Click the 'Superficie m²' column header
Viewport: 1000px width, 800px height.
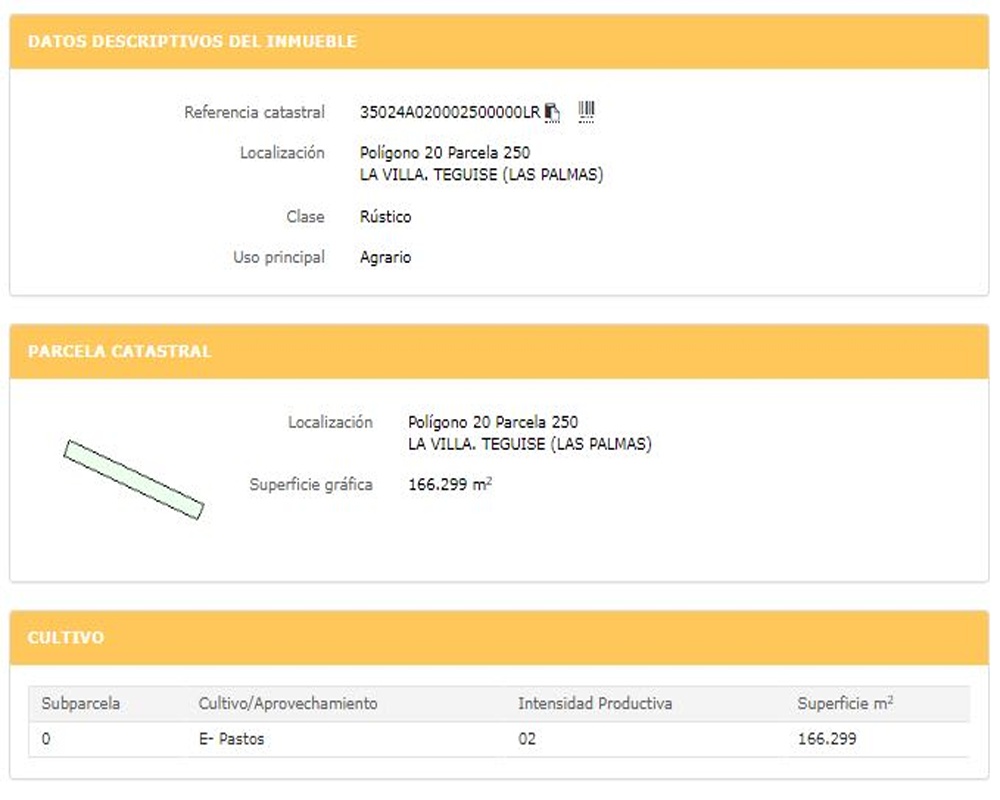tap(845, 703)
